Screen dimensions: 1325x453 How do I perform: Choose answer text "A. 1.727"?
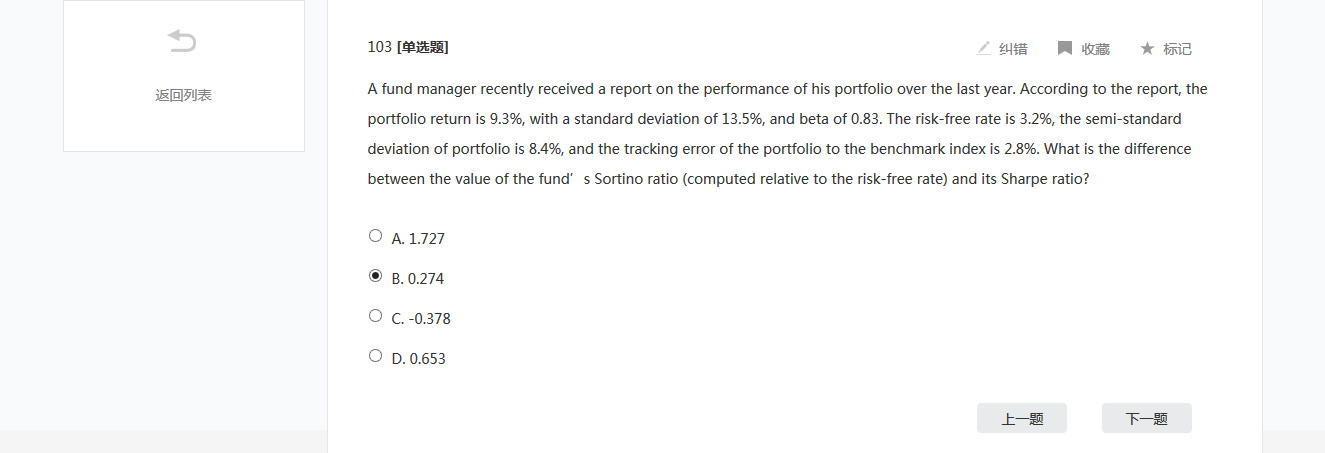pos(418,239)
